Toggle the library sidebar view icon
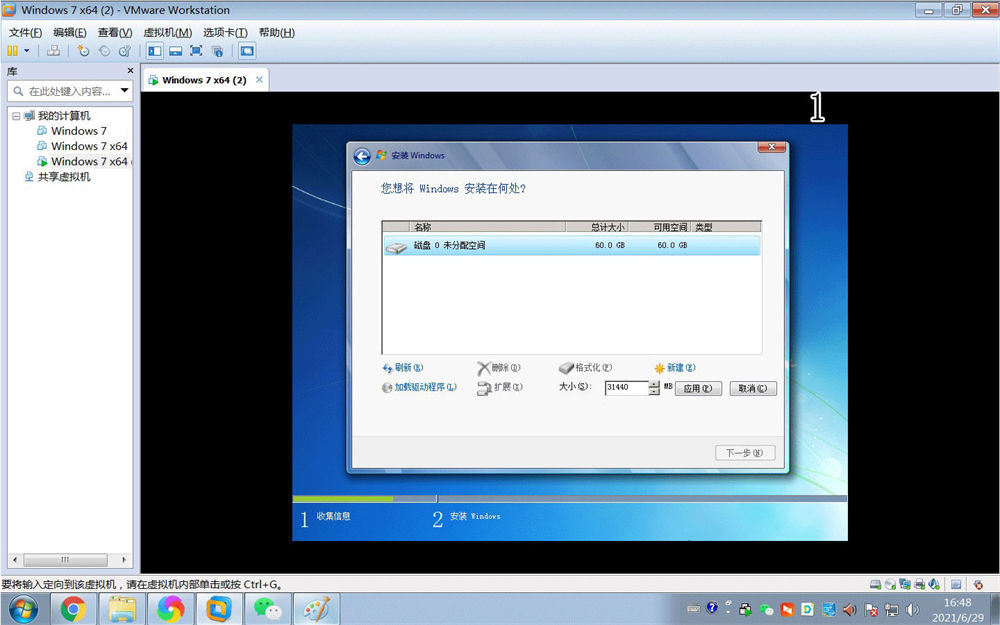1000x625 pixels. coord(154,51)
